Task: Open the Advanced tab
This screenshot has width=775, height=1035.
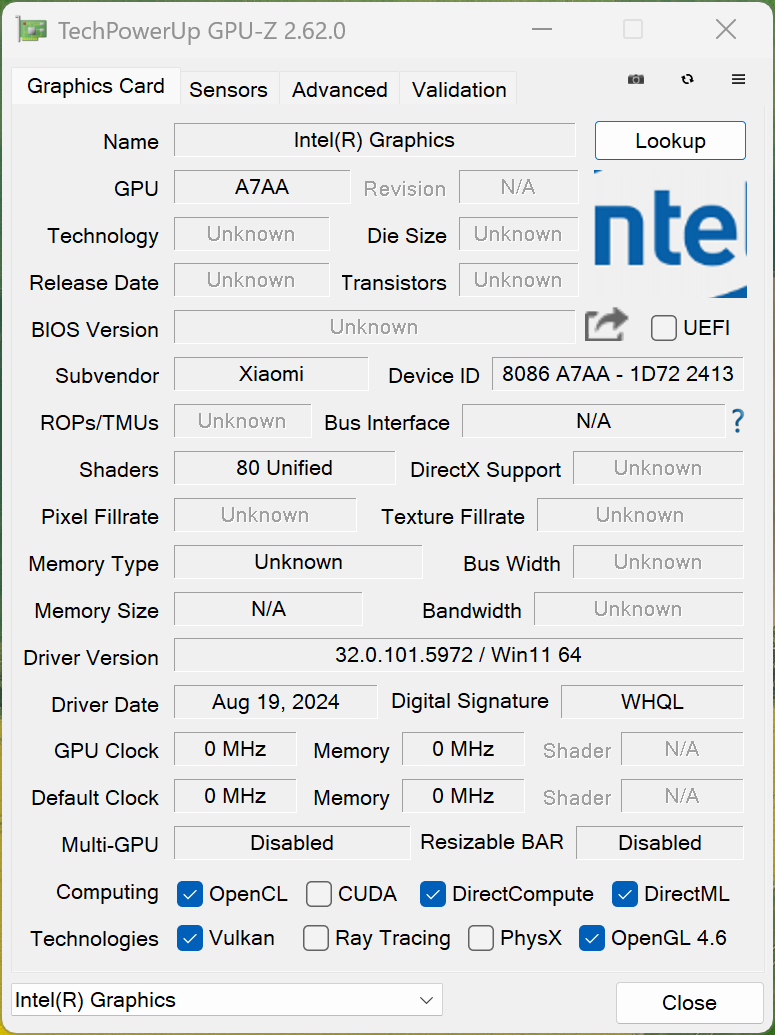Action: click(339, 90)
